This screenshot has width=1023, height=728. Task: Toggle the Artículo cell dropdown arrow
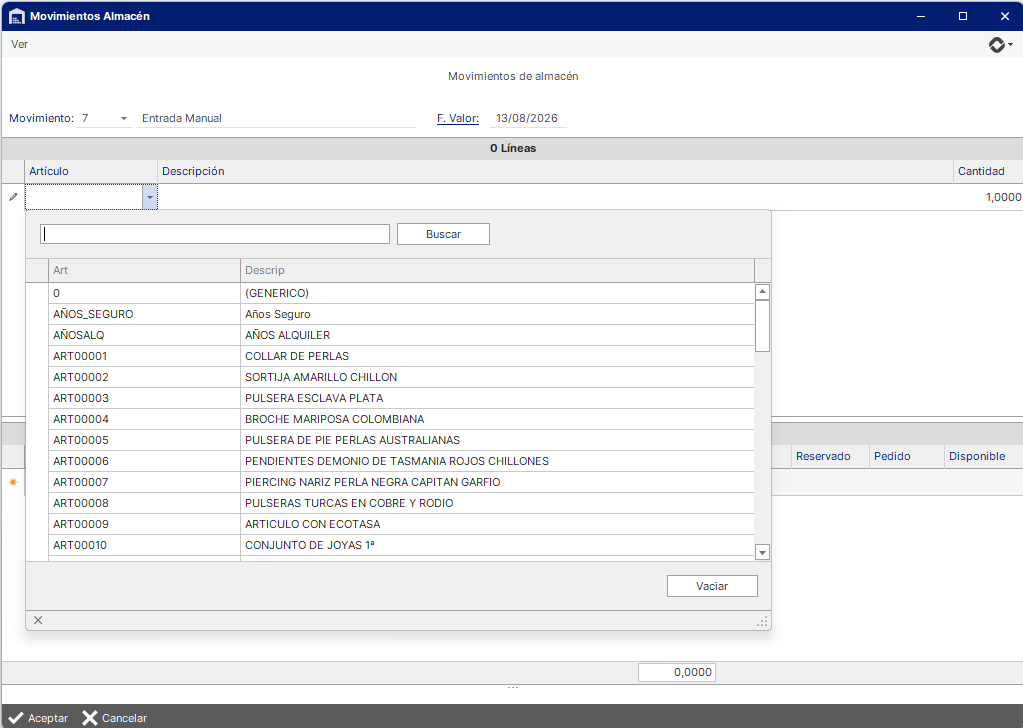149,197
